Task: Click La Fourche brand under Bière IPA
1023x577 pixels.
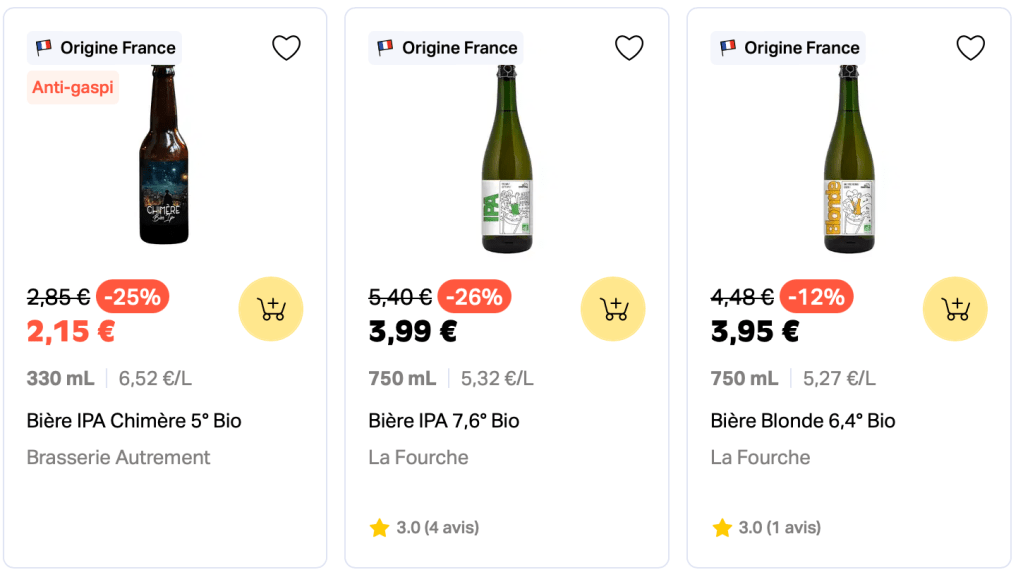Action: tap(418, 457)
